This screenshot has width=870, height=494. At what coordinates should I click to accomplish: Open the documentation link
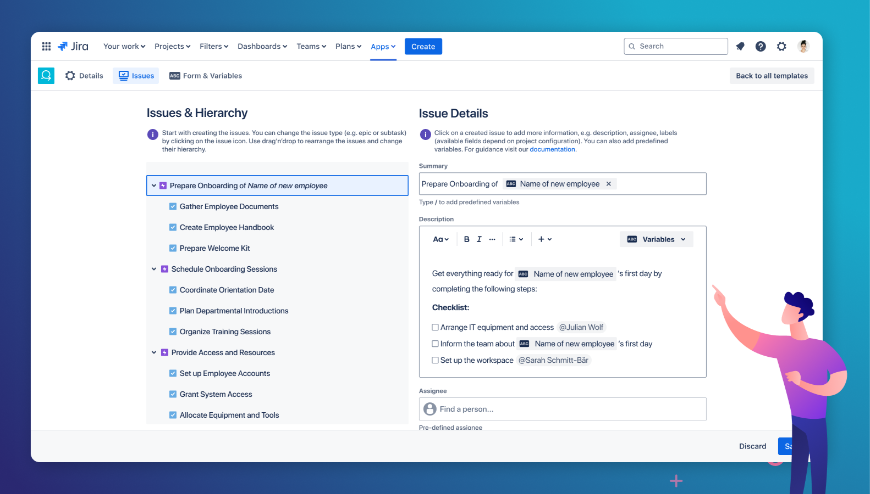click(552, 149)
